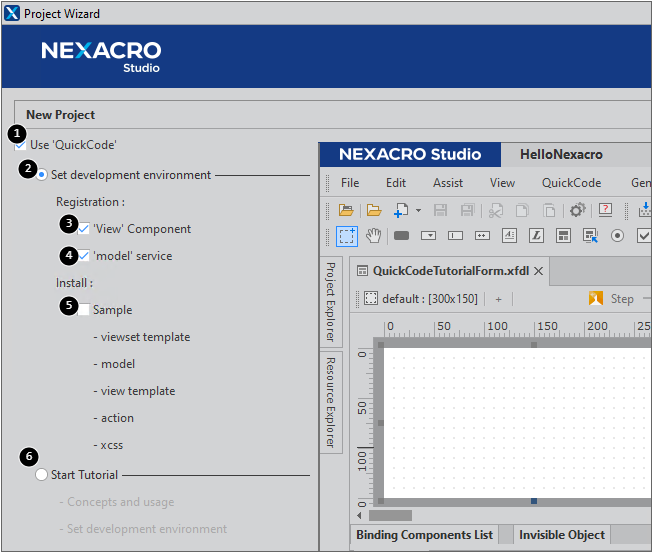Image resolution: width=652 pixels, height=552 pixels.
Task: Click the help question mark icon
Action: [605, 210]
